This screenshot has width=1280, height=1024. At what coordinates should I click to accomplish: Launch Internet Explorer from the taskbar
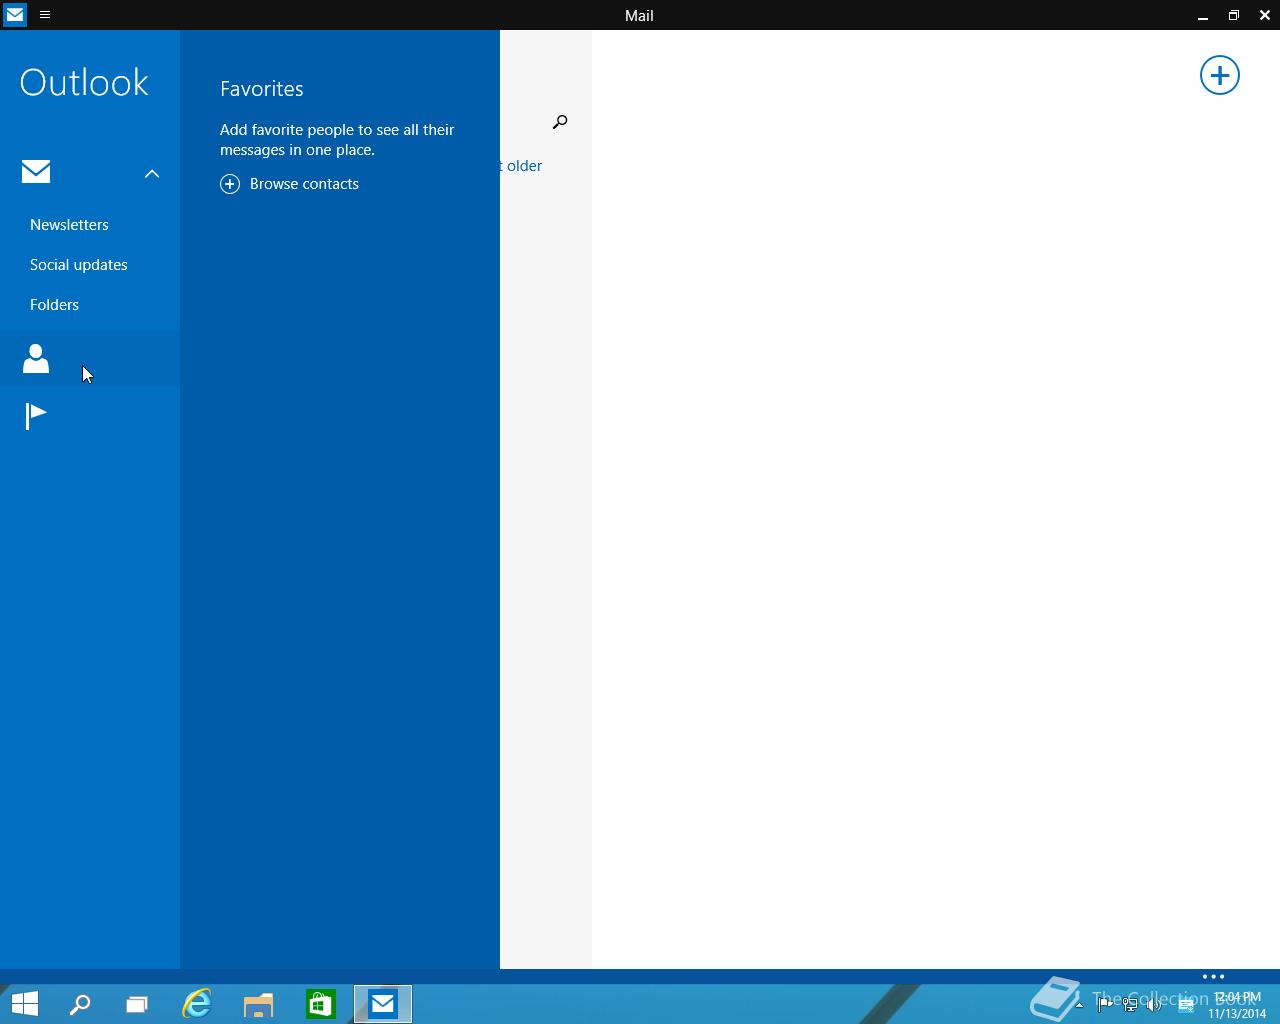pyautogui.click(x=197, y=1004)
